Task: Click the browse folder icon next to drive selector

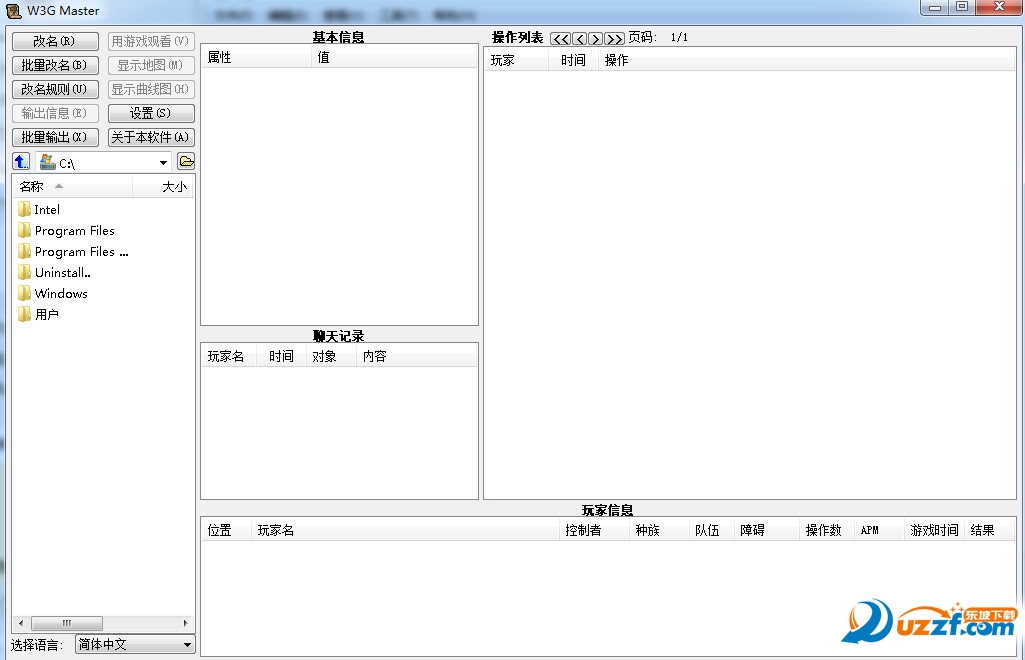Action: [186, 162]
